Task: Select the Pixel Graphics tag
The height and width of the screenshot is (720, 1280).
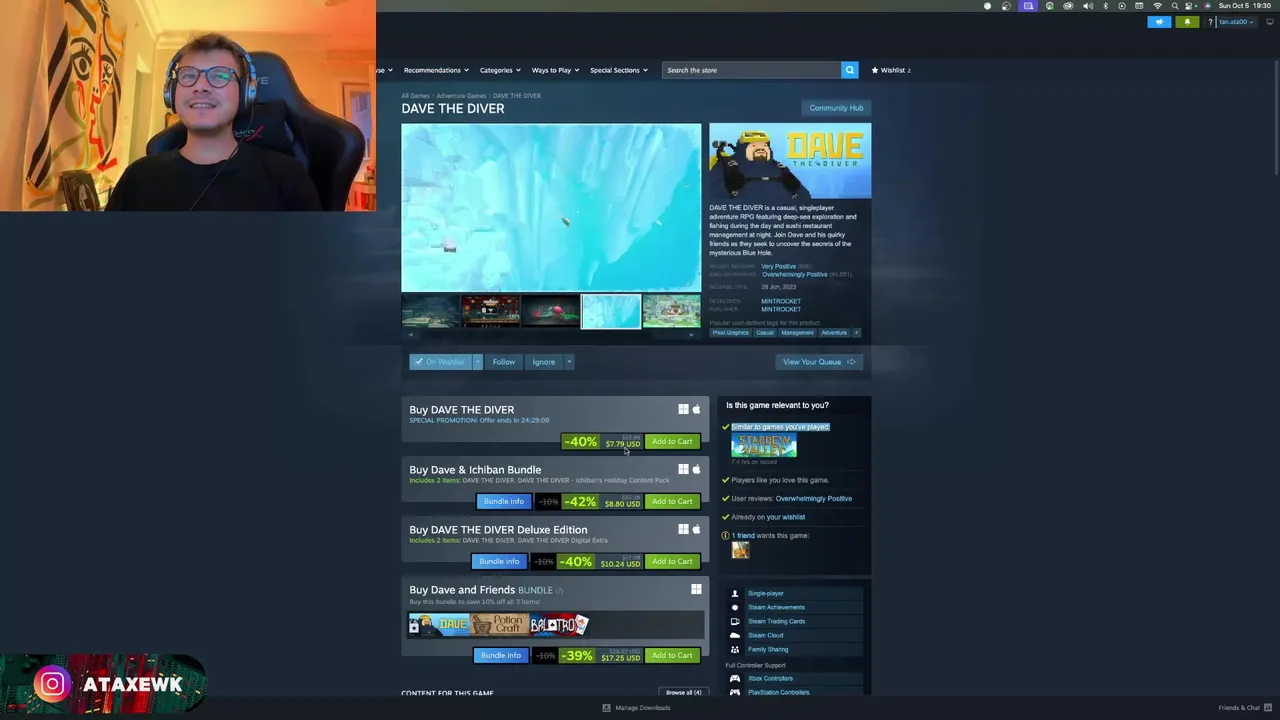Action: point(730,332)
